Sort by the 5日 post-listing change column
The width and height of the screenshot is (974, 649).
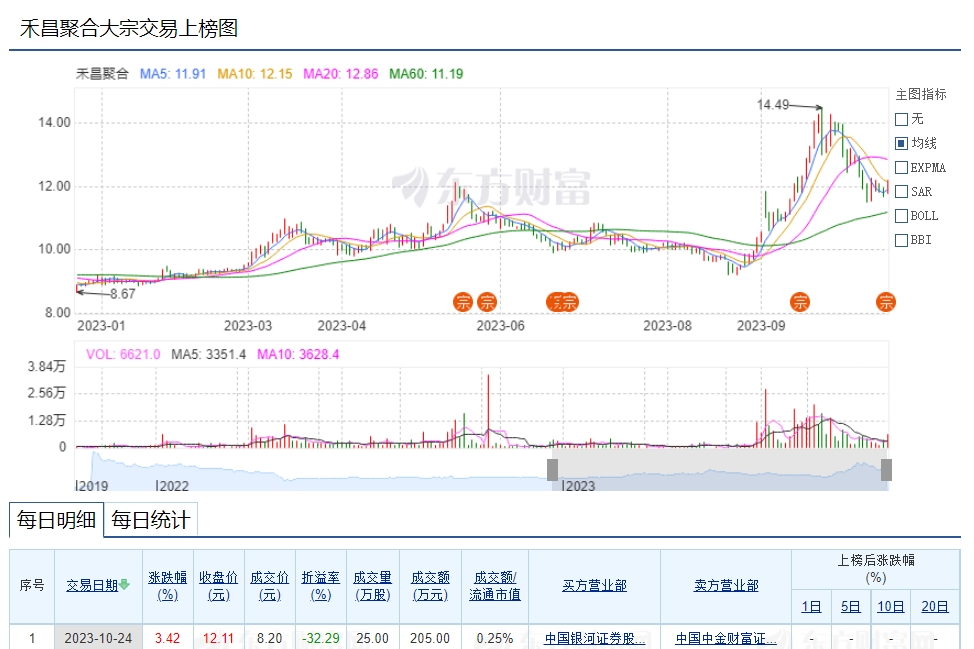pos(850,606)
